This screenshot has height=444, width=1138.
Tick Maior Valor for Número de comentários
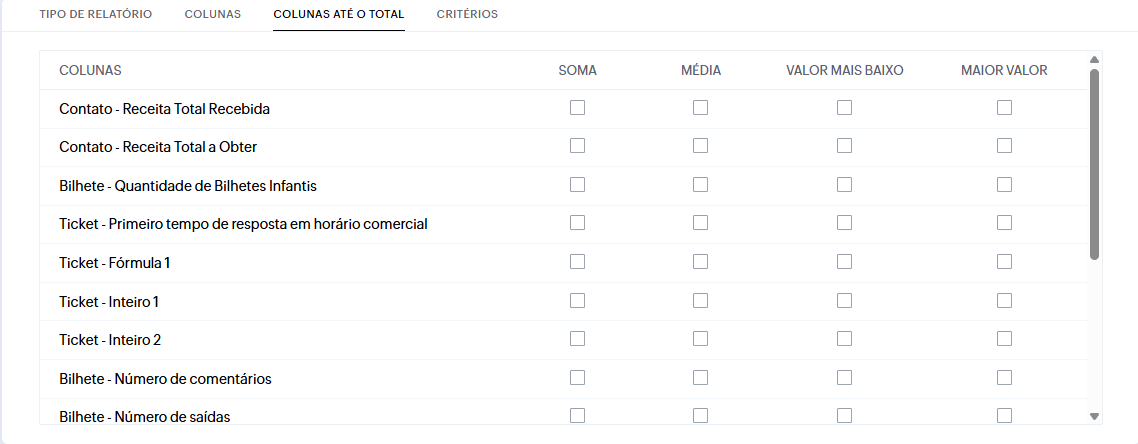pyautogui.click(x=1004, y=378)
